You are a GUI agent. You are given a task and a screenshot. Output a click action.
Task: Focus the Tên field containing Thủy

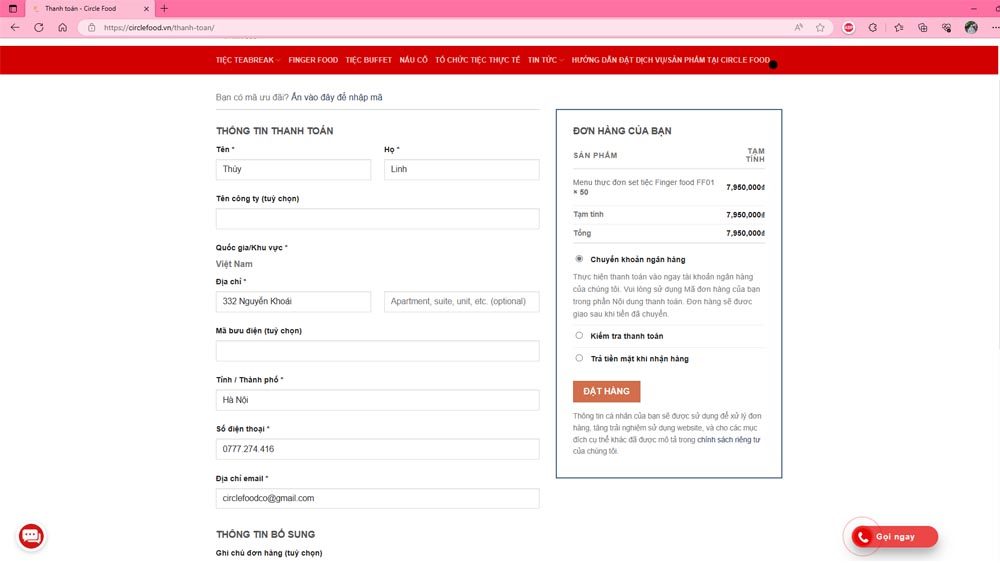point(293,170)
